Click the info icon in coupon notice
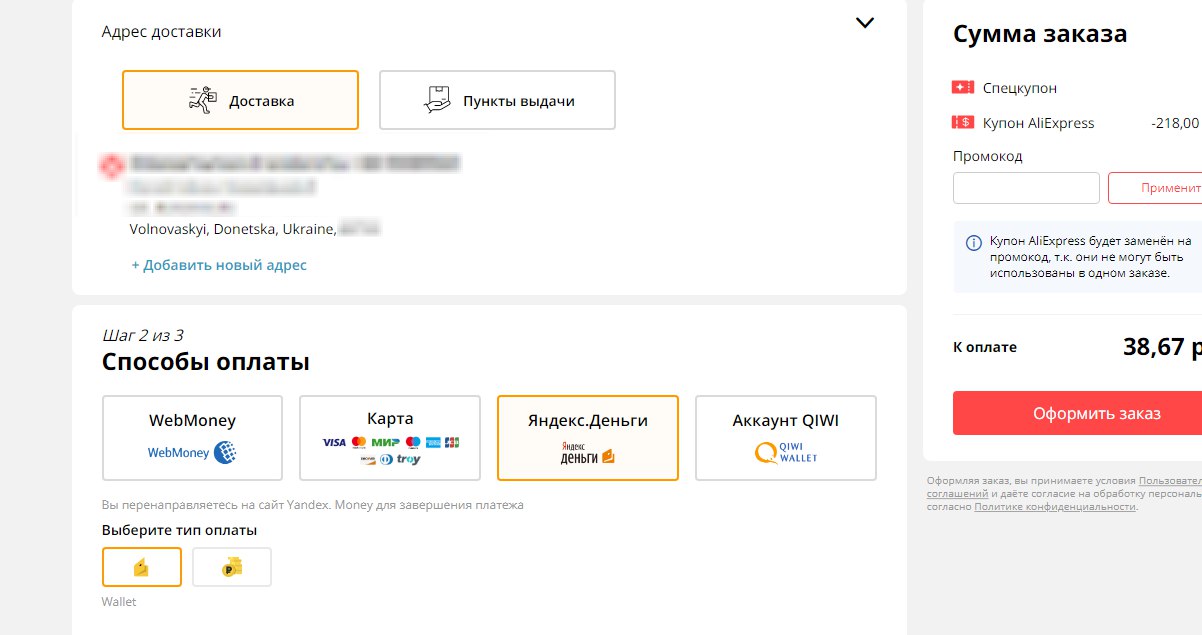 [974, 243]
